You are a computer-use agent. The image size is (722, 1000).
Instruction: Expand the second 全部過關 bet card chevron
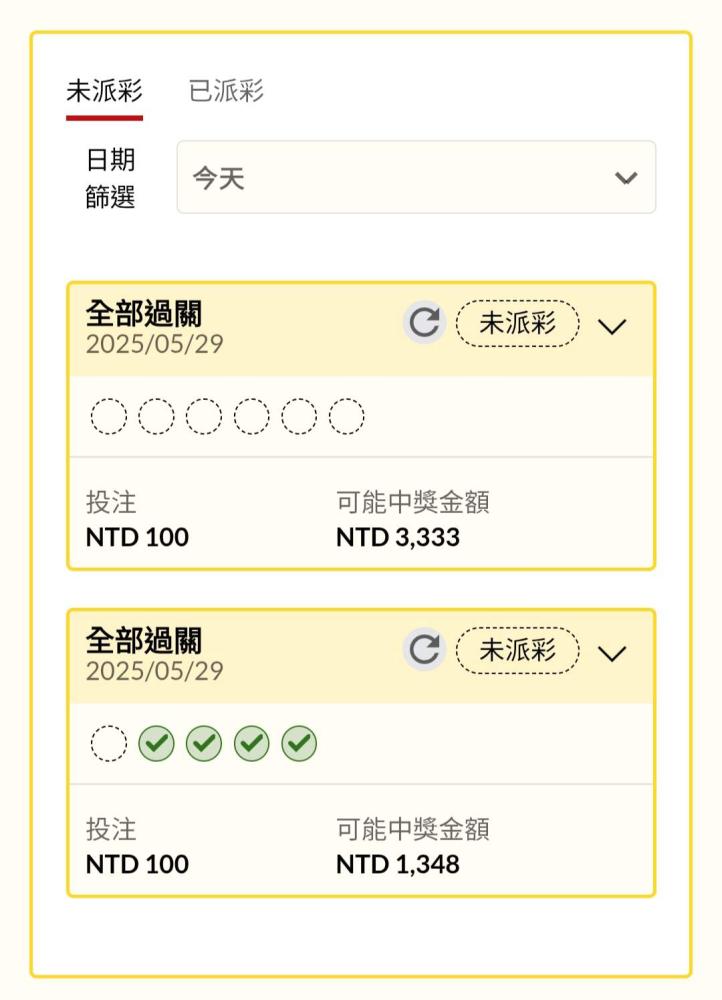(x=611, y=653)
